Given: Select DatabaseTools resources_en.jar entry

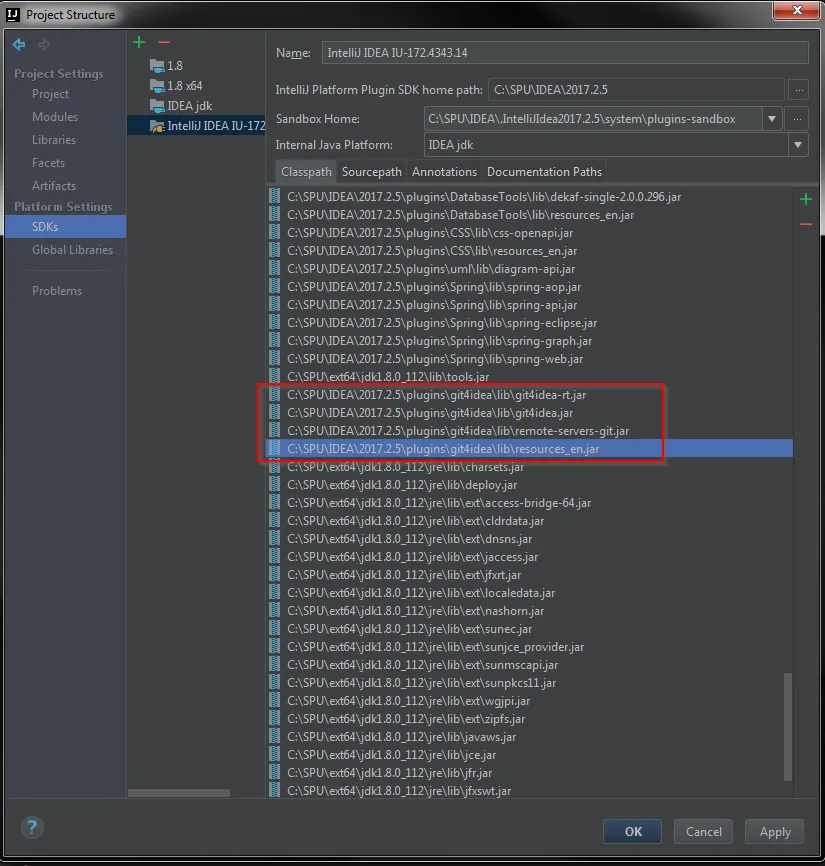Looking at the screenshot, I should pyautogui.click(x=530, y=215).
